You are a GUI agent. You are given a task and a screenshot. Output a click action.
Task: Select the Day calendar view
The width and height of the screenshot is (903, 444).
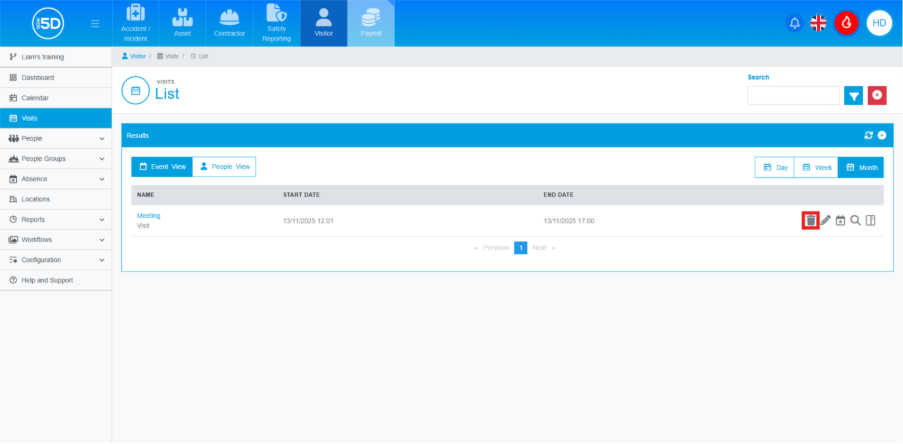[x=775, y=168]
